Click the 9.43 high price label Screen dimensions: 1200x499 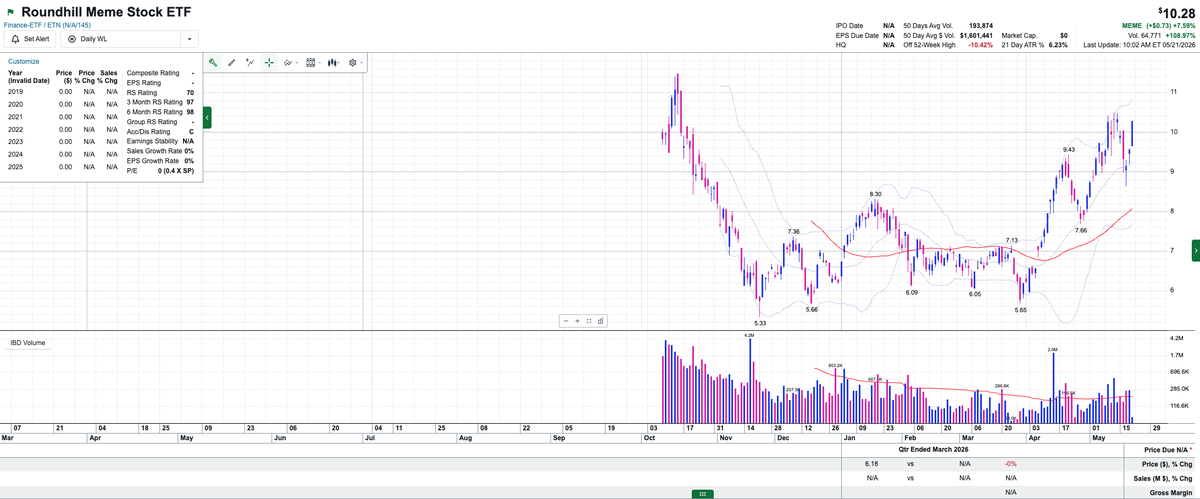1068,149
